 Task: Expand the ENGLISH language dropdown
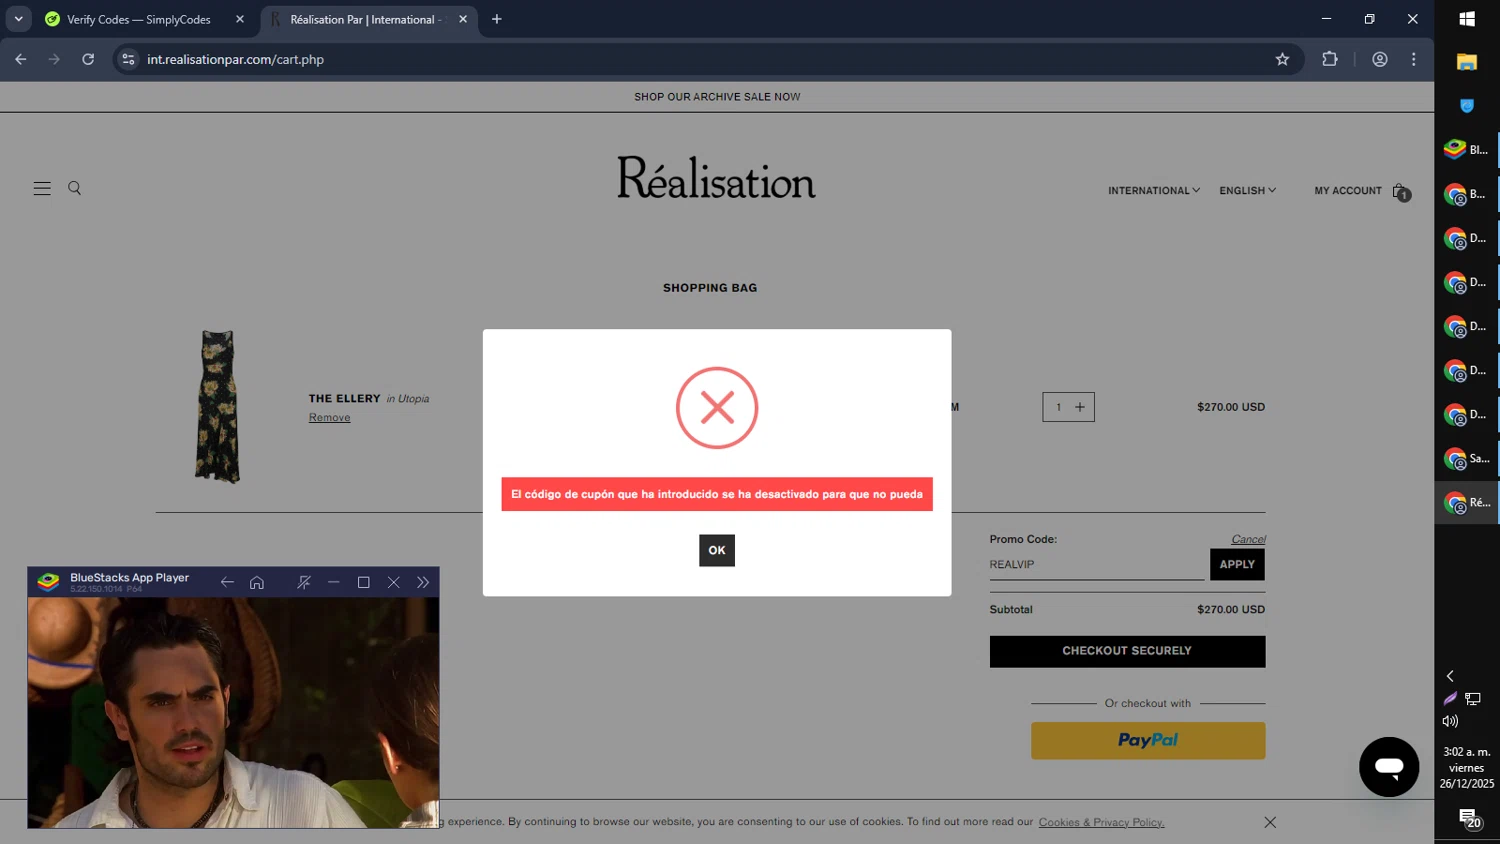tap(1247, 190)
